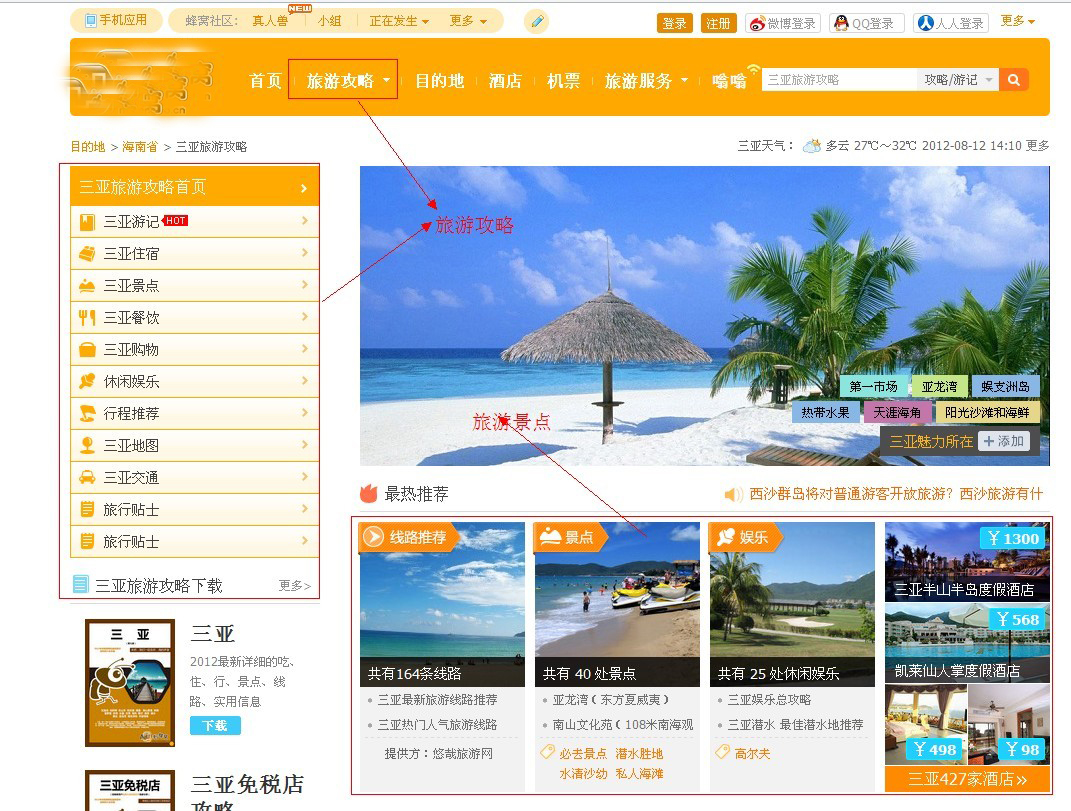Expand the 正在发生 dropdown menu
The height and width of the screenshot is (811, 1071).
tap(398, 21)
